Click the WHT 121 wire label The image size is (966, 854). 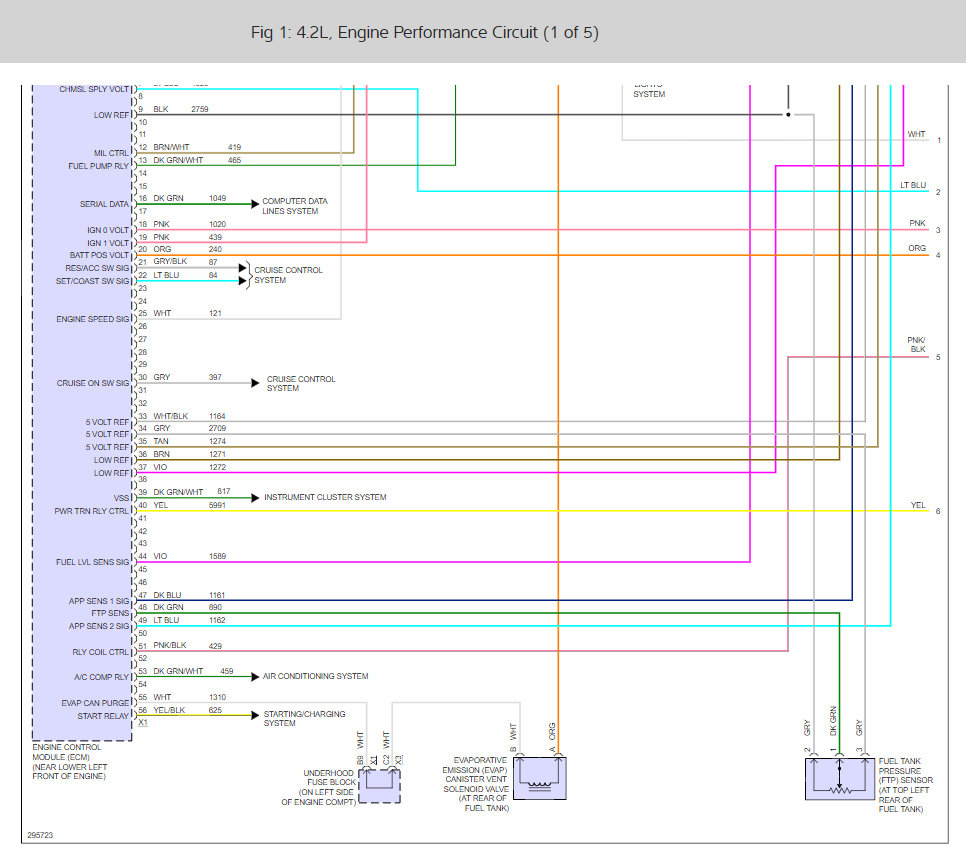click(187, 313)
